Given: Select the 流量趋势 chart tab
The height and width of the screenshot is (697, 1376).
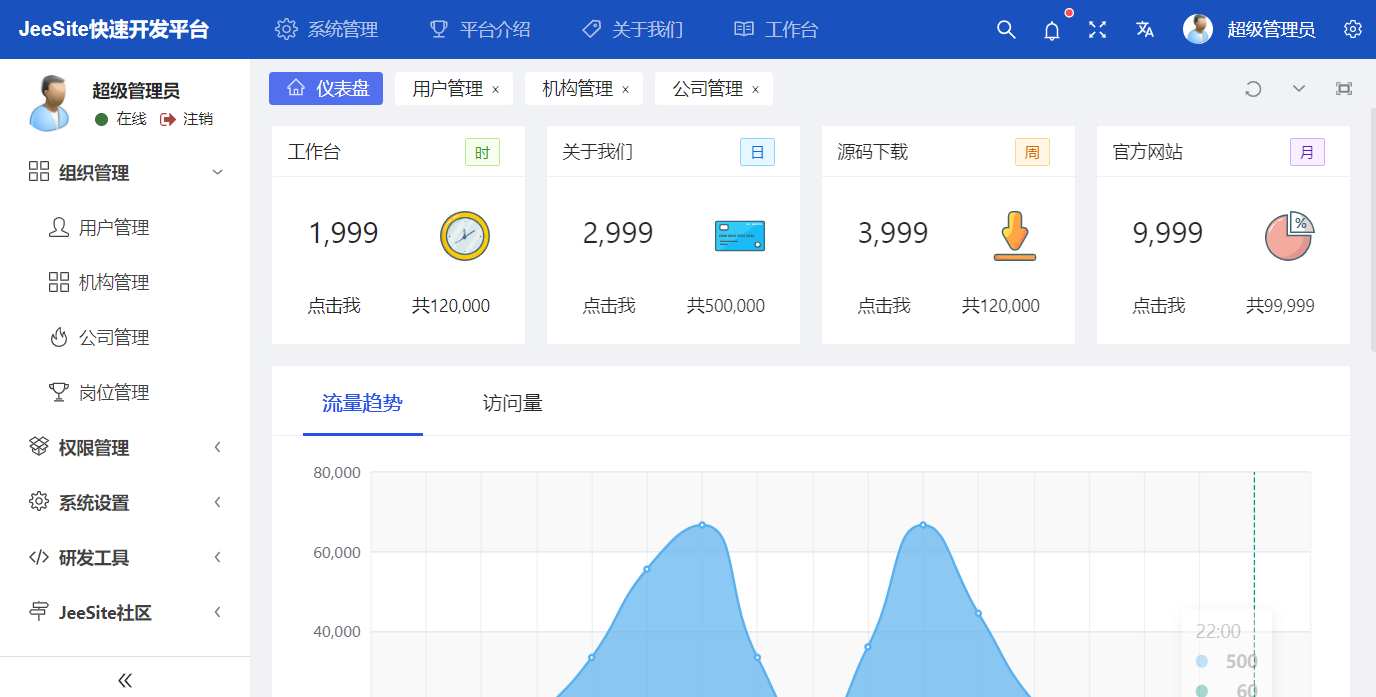Looking at the screenshot, I should click(363, 403).
